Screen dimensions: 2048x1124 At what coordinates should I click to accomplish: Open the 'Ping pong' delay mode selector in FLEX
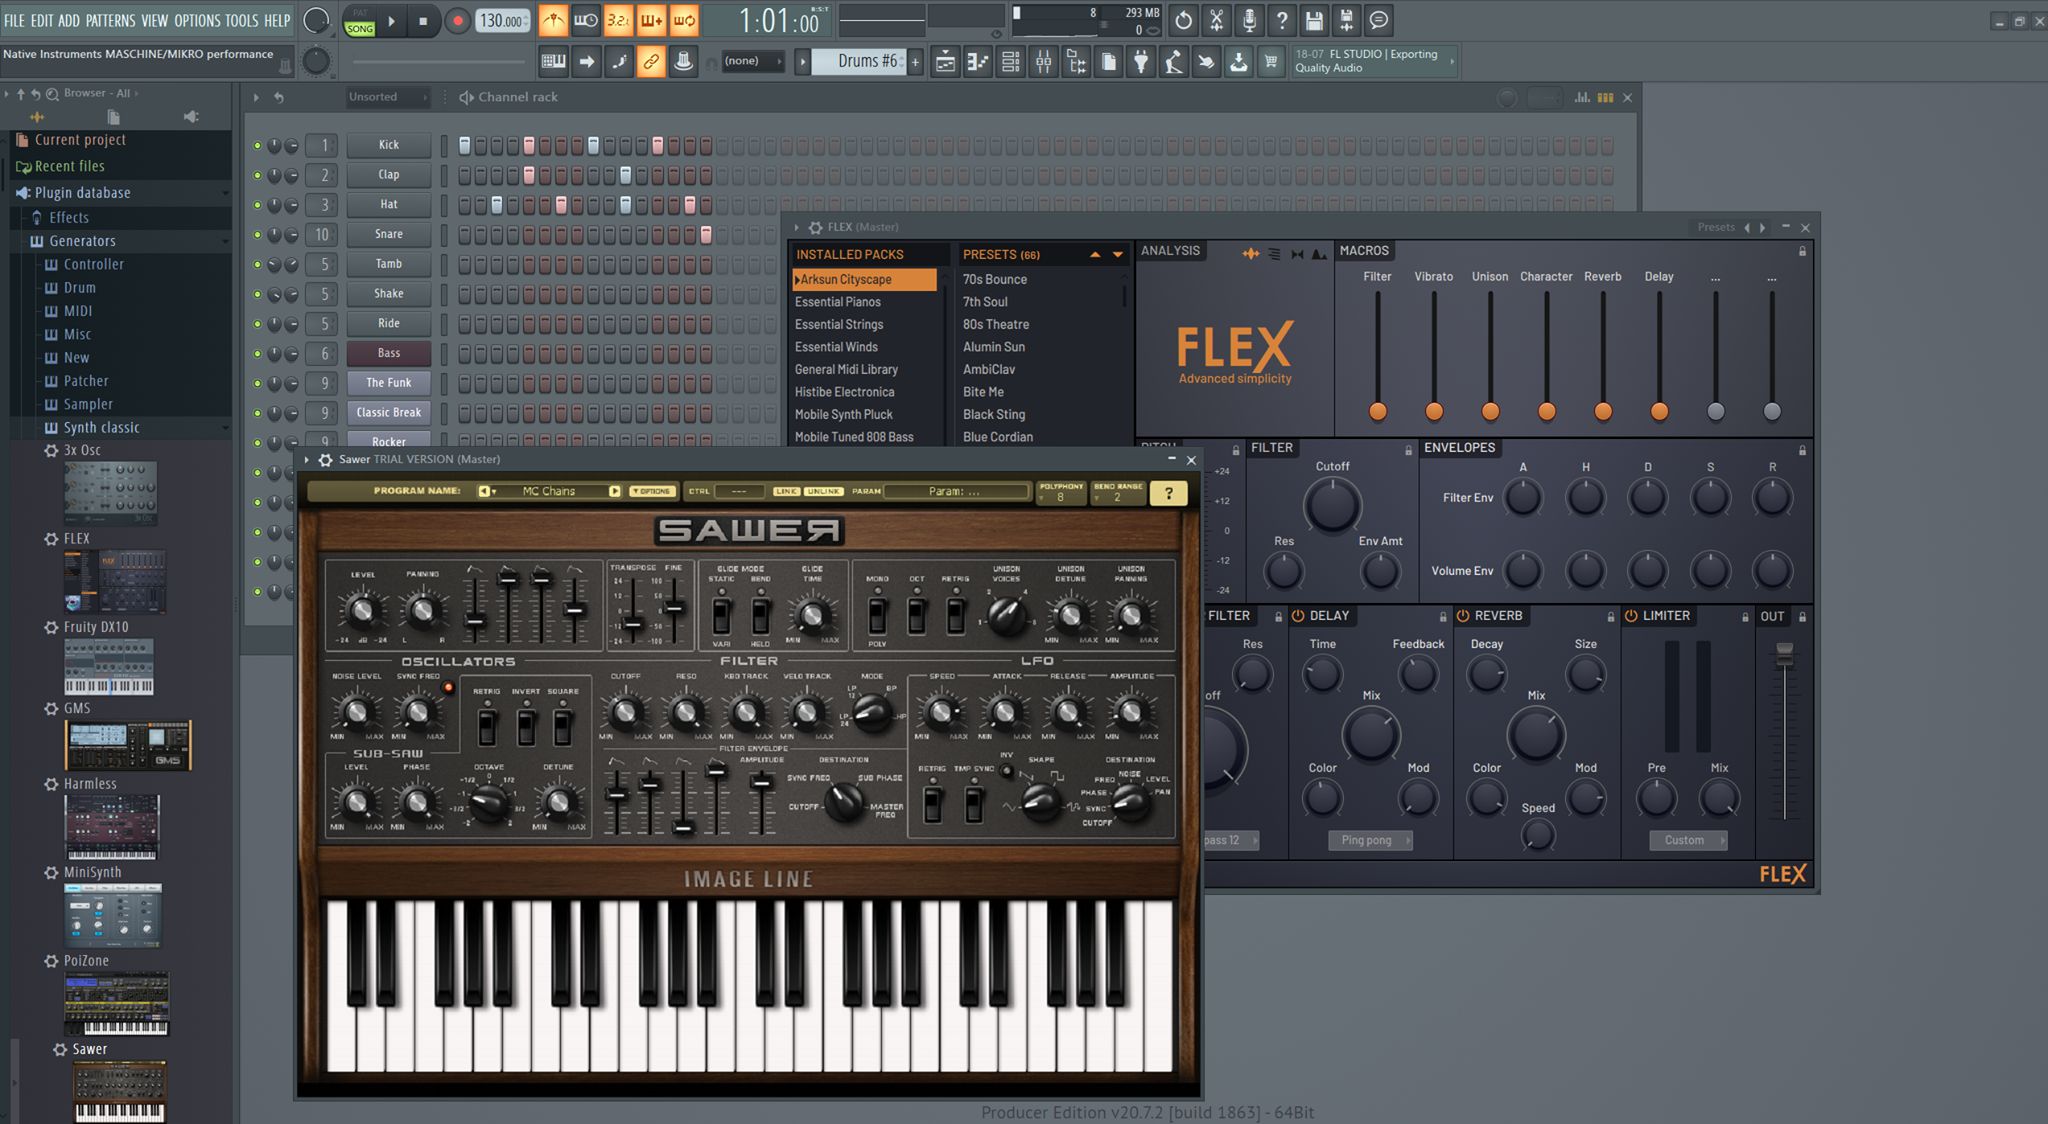tap(1370, 840)
